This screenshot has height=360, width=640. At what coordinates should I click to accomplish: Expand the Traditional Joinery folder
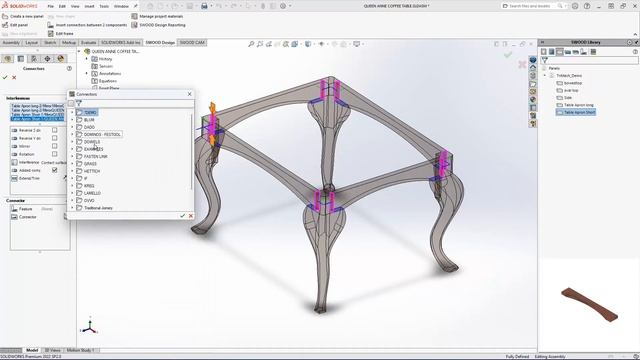coord(73,208)
